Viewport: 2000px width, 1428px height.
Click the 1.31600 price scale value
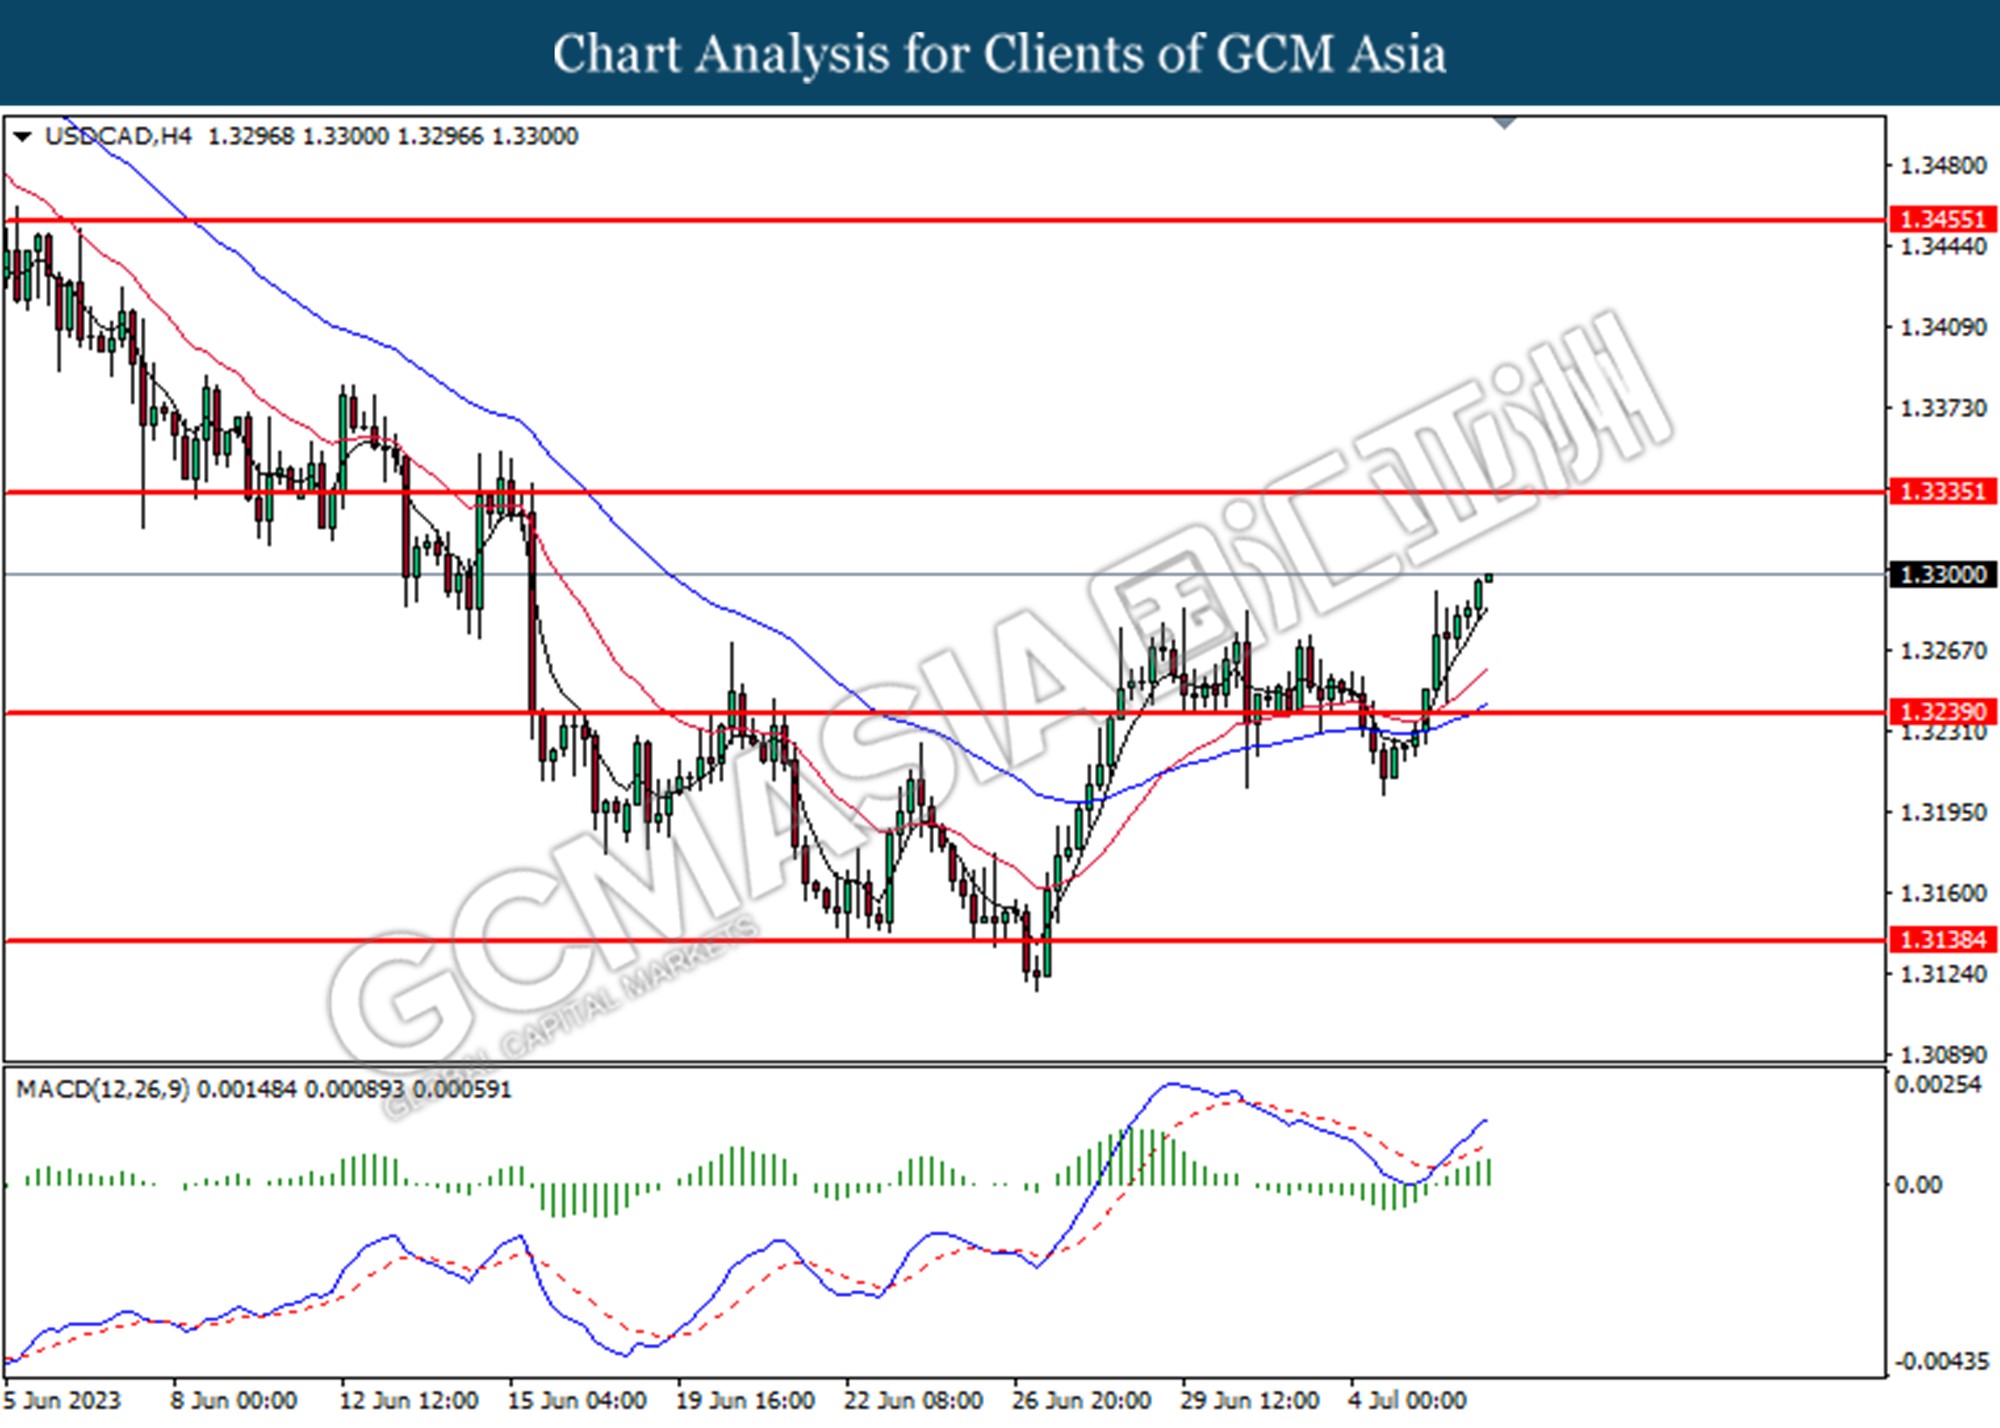[x=1943, y=893]
